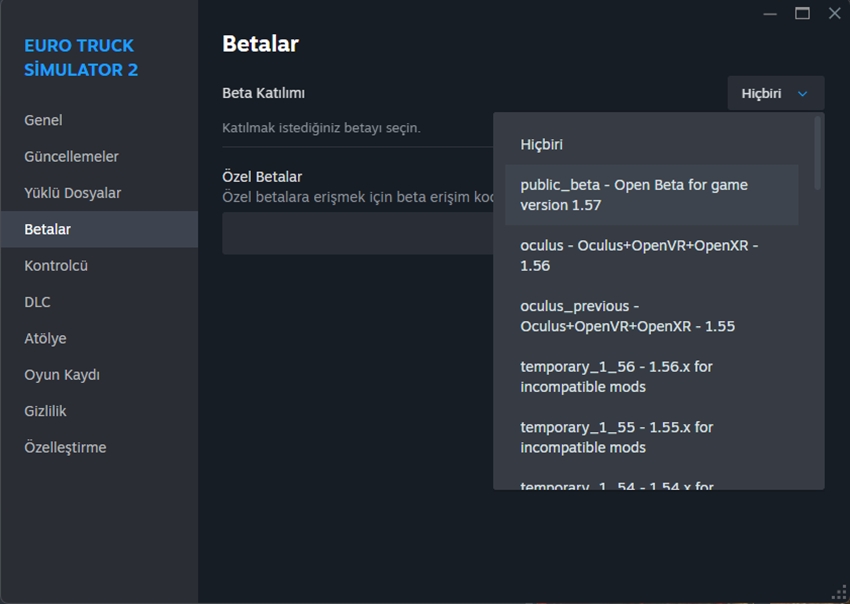Viewport: 850px width, 604px height.
Task: Open the Gizlilik settings
Action: (x=45, y=411)
